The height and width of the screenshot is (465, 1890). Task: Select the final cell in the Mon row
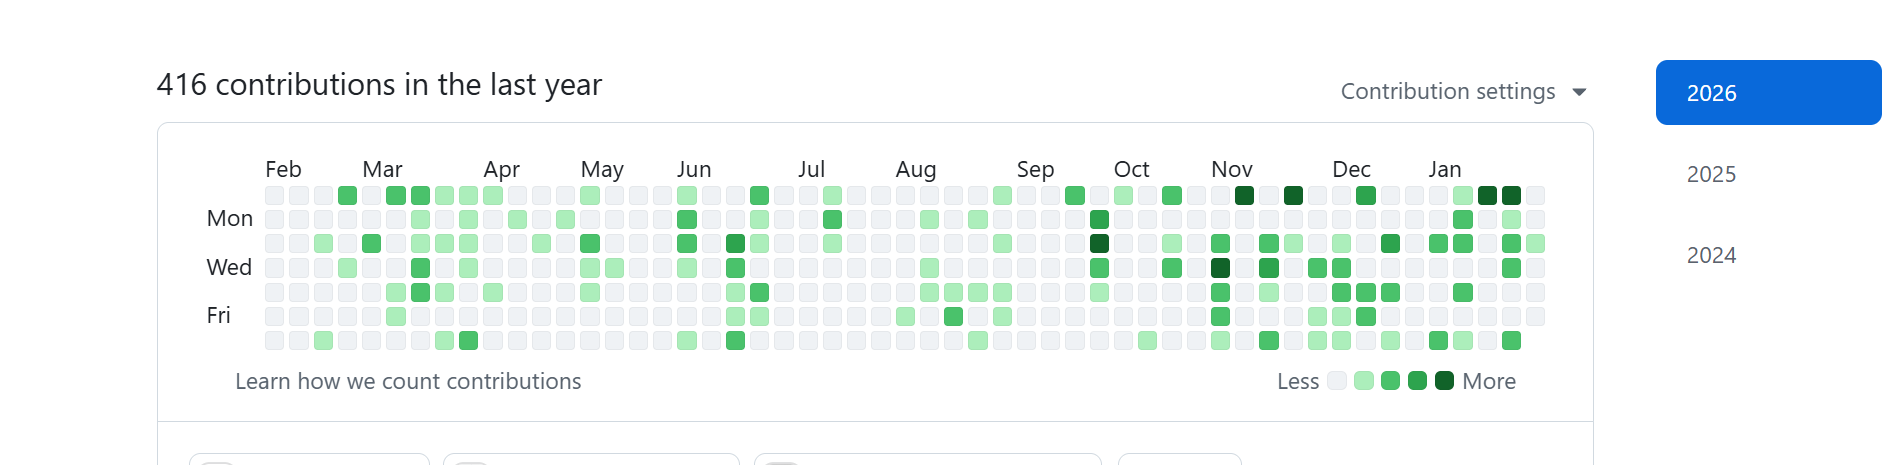[1535, 219]
